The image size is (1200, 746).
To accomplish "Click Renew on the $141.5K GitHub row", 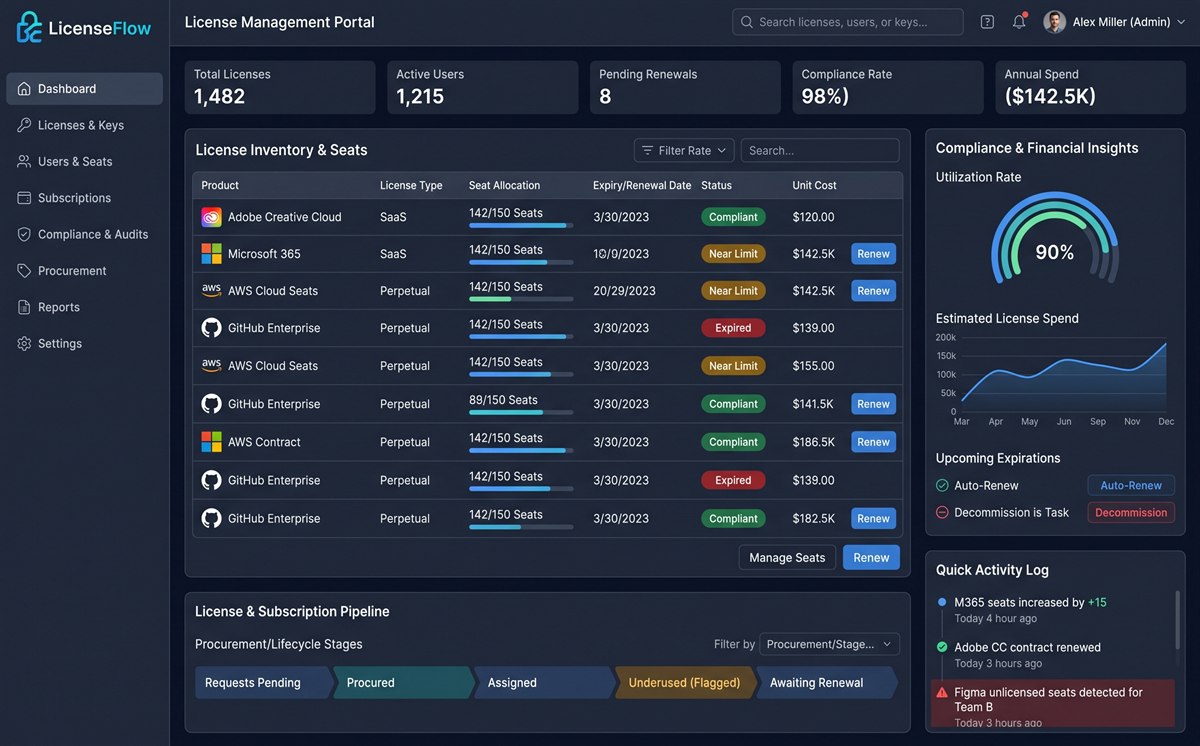I will (874, 404).
